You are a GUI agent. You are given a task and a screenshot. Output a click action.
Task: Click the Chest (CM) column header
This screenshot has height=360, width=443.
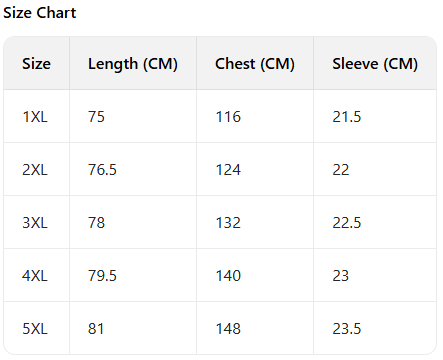click(x=255, y=64)
